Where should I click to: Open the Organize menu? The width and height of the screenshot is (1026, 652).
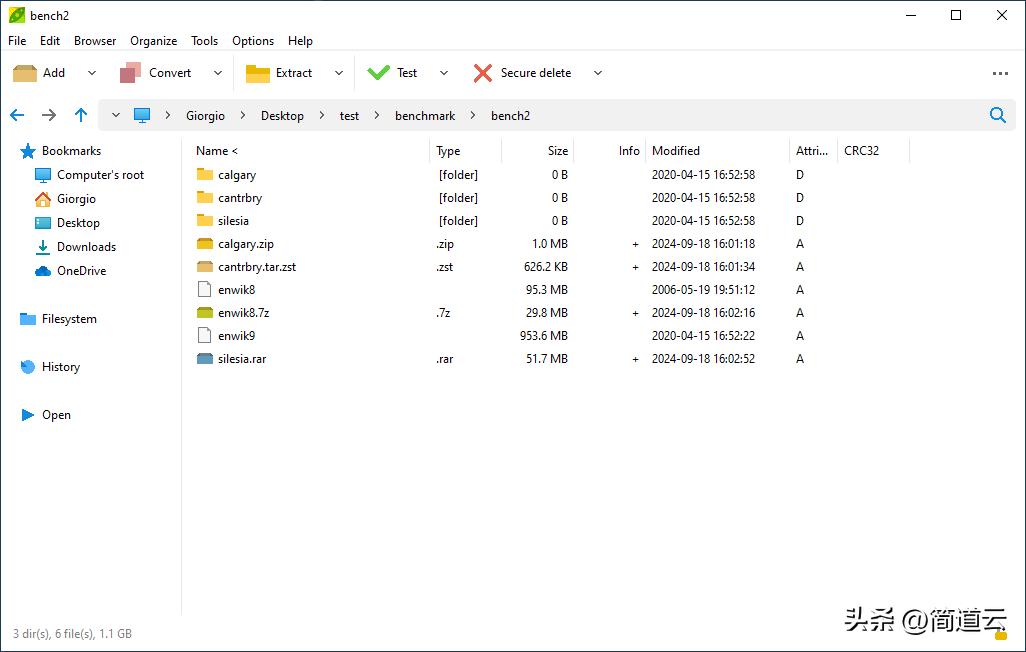point(153,41)
